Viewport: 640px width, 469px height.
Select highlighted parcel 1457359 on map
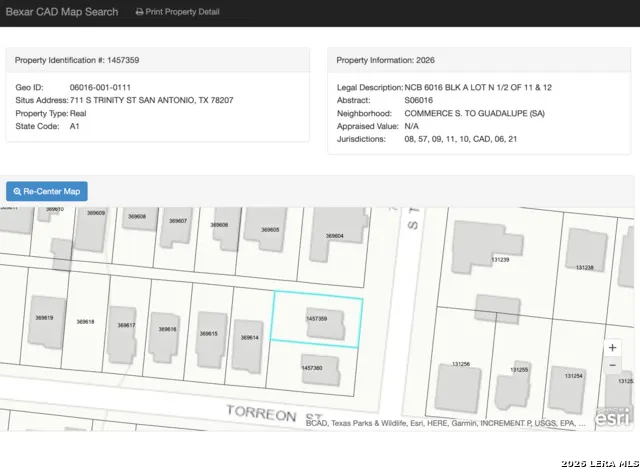tap(317, 319)
